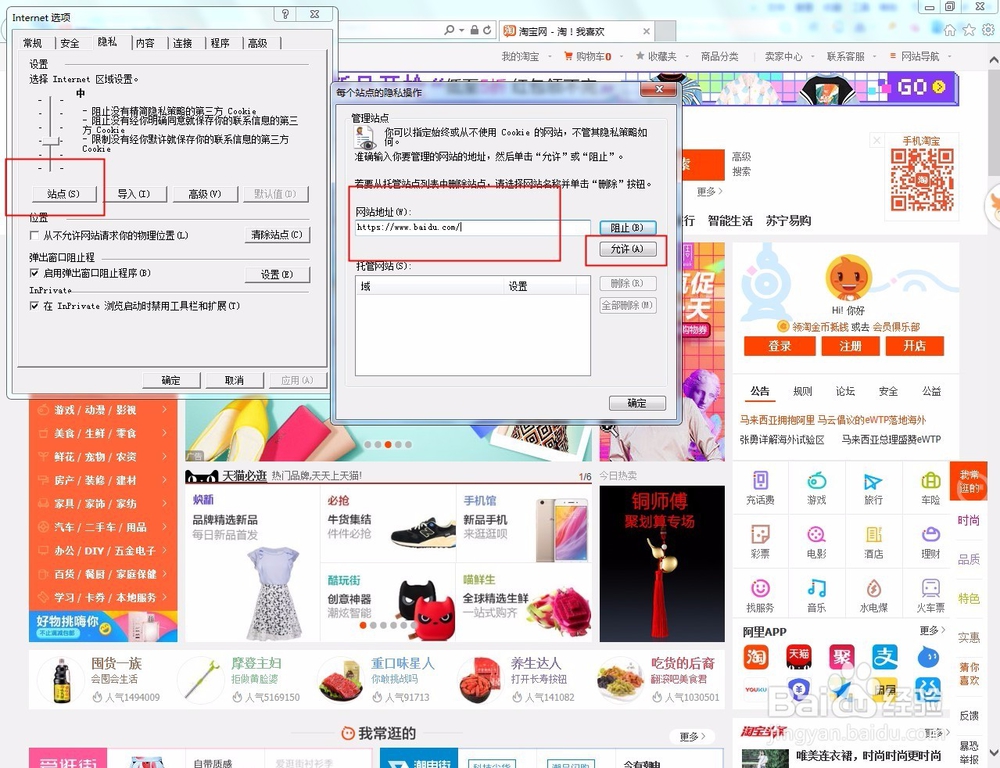Open the 天猫 app icon
This screenshot has height=768, width=1000.
coord(799,657)
